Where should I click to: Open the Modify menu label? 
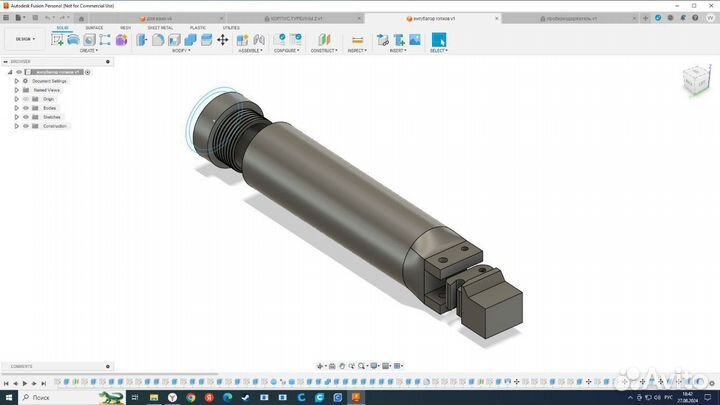(x=181, y=50)
